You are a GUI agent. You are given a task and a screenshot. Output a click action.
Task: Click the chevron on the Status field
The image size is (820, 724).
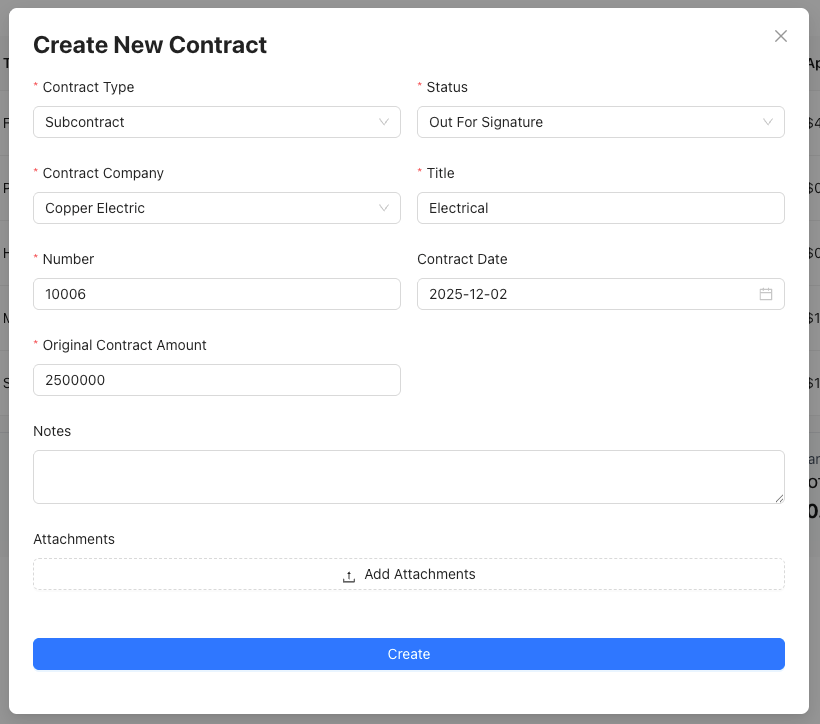(x=769, y=122)
